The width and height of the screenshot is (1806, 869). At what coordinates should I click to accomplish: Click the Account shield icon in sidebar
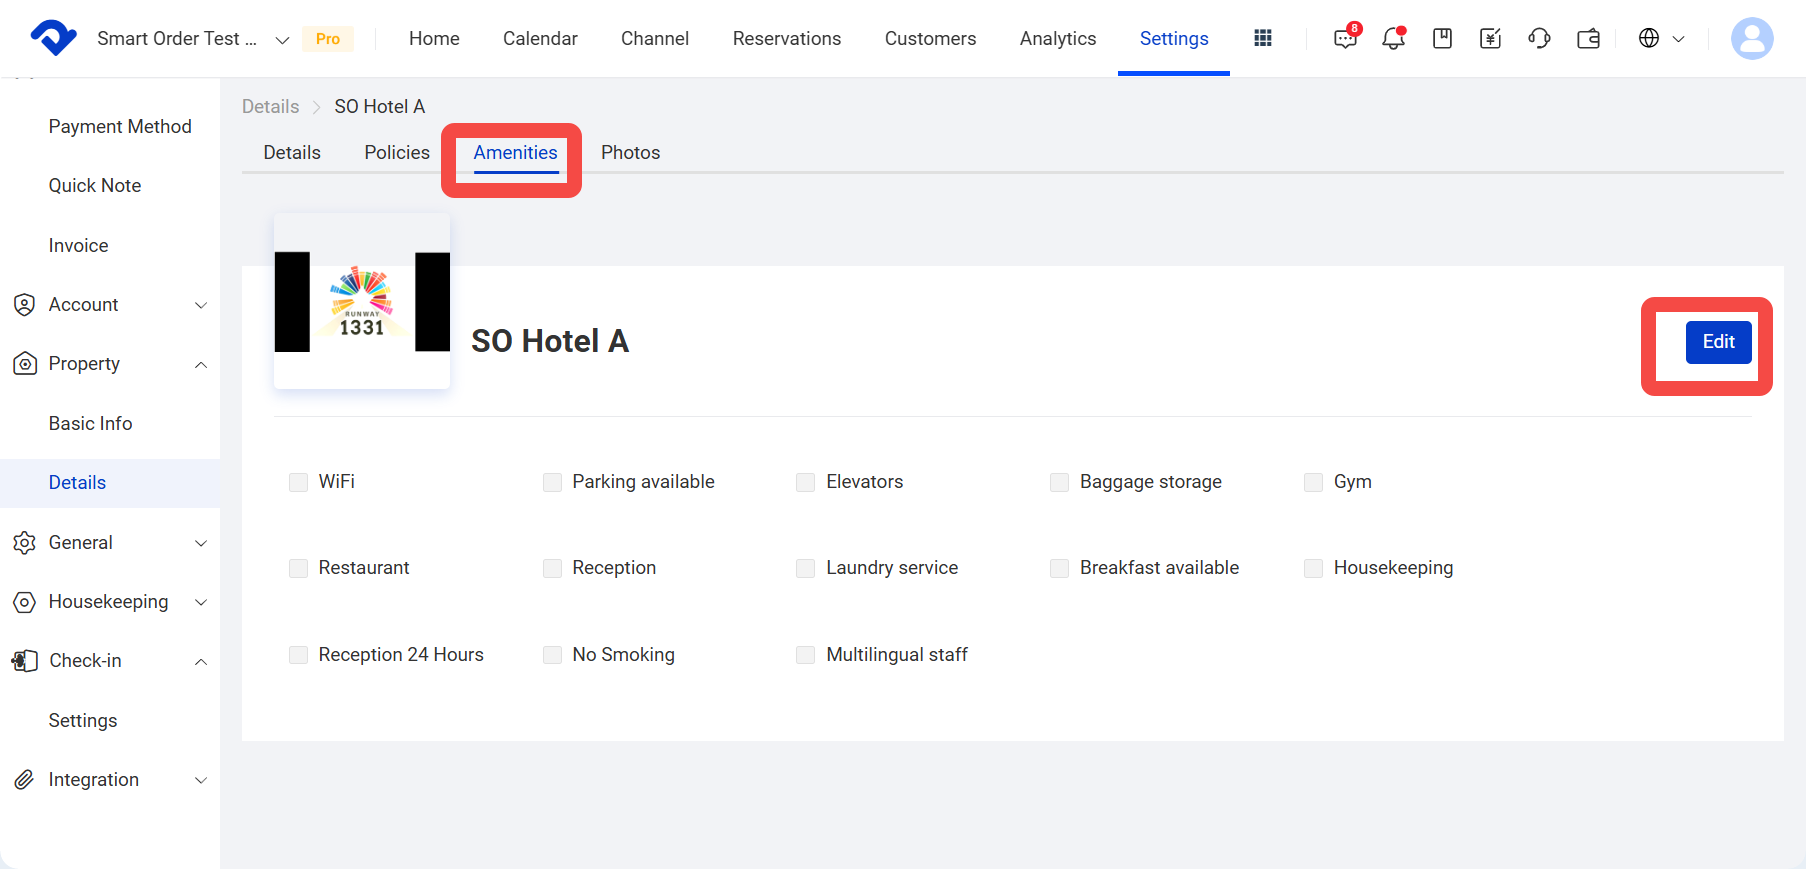coord(25,305)
